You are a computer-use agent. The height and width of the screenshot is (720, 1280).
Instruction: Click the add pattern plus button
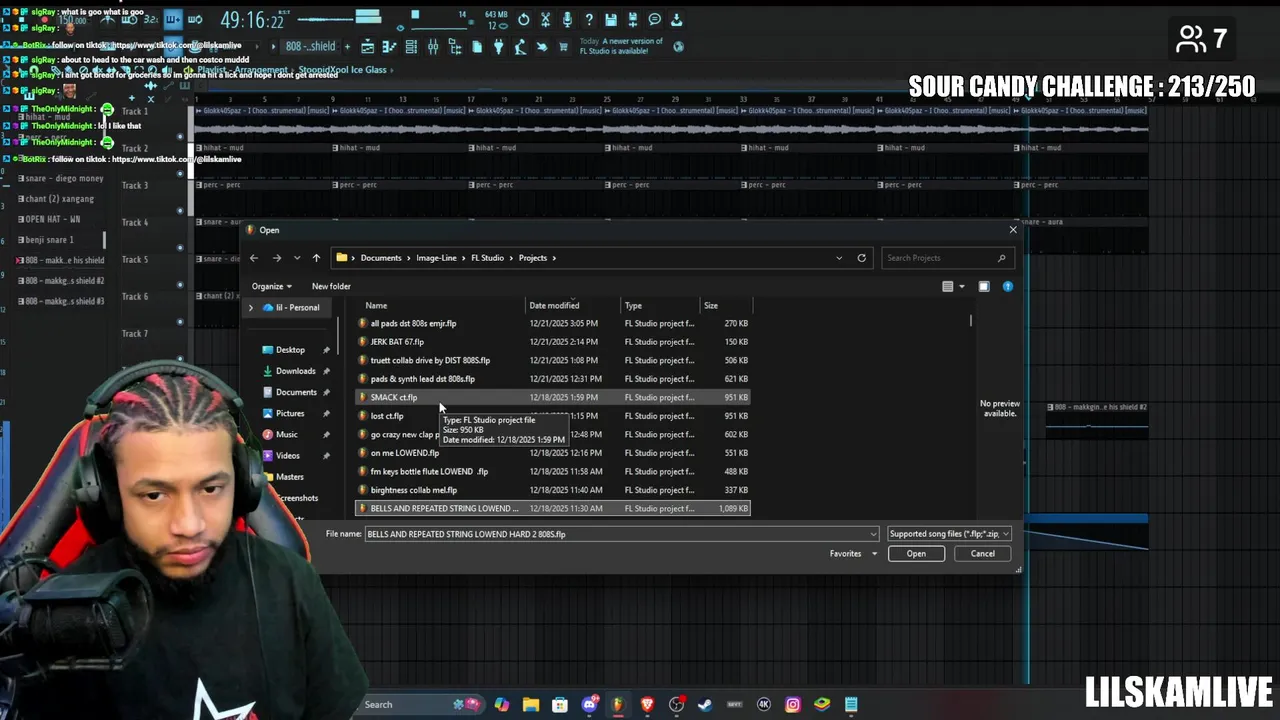(x=347, y=47)
